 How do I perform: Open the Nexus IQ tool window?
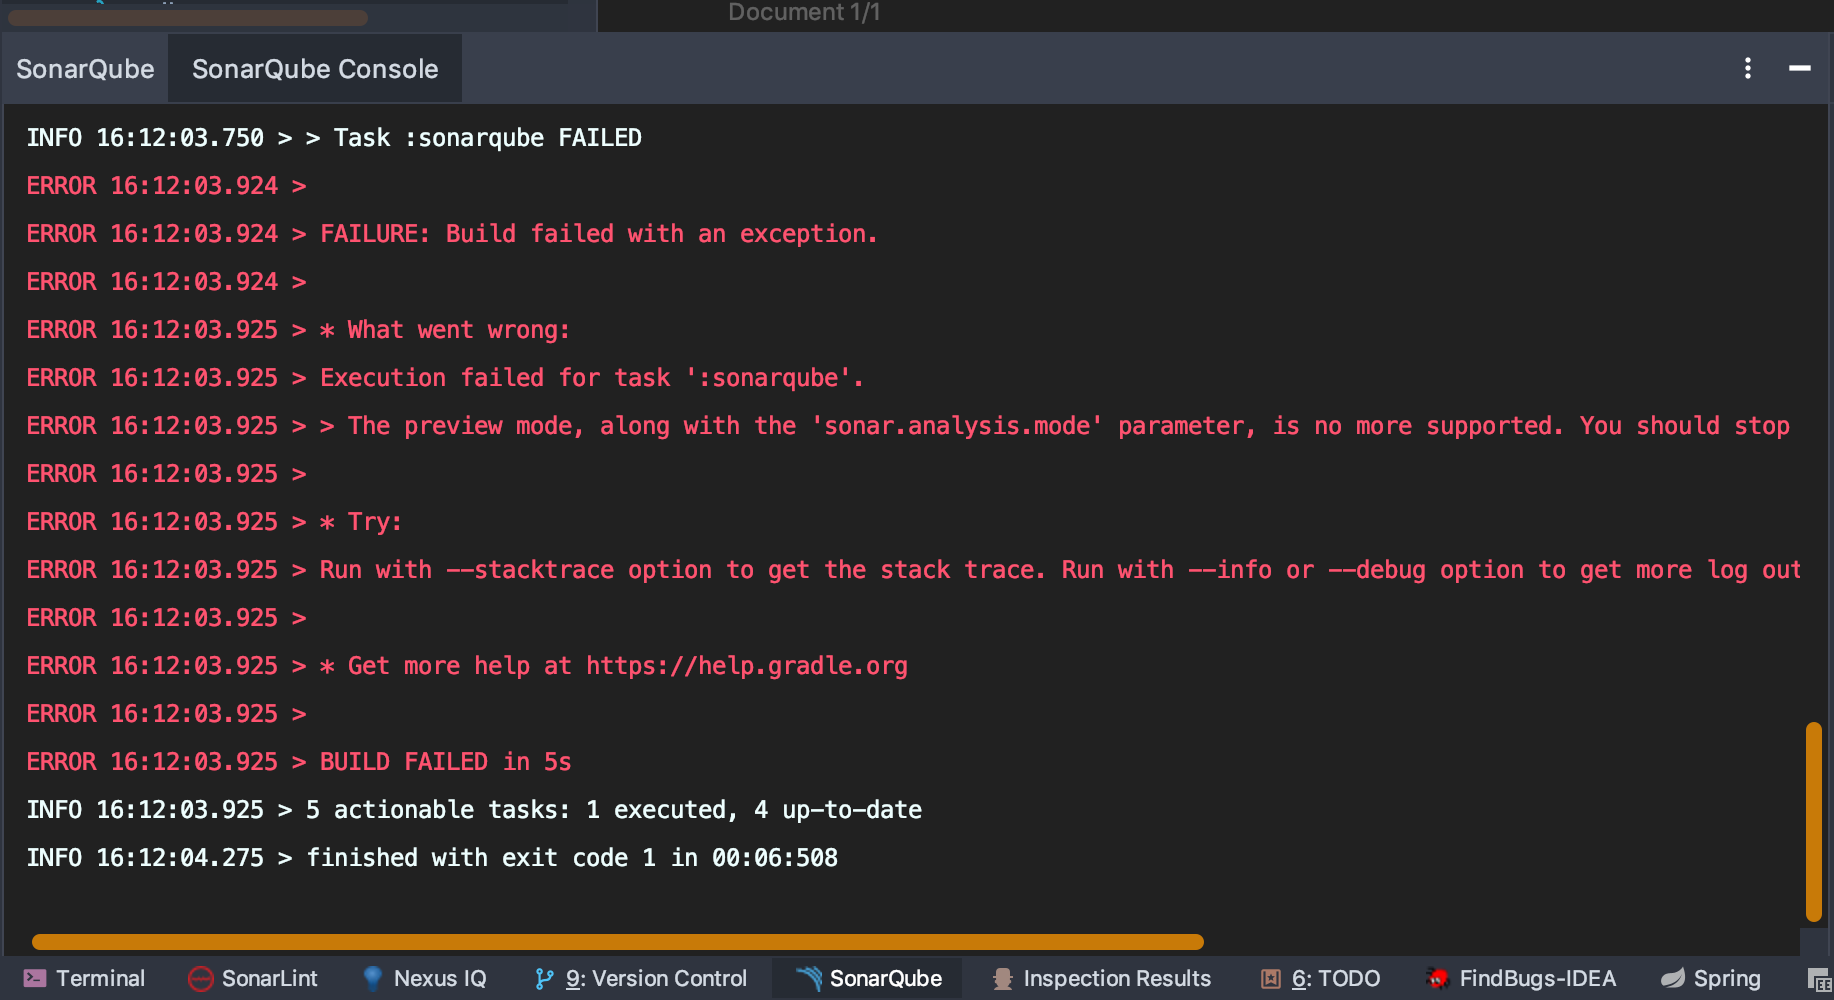pyautogui.click(x=423, y=978)
